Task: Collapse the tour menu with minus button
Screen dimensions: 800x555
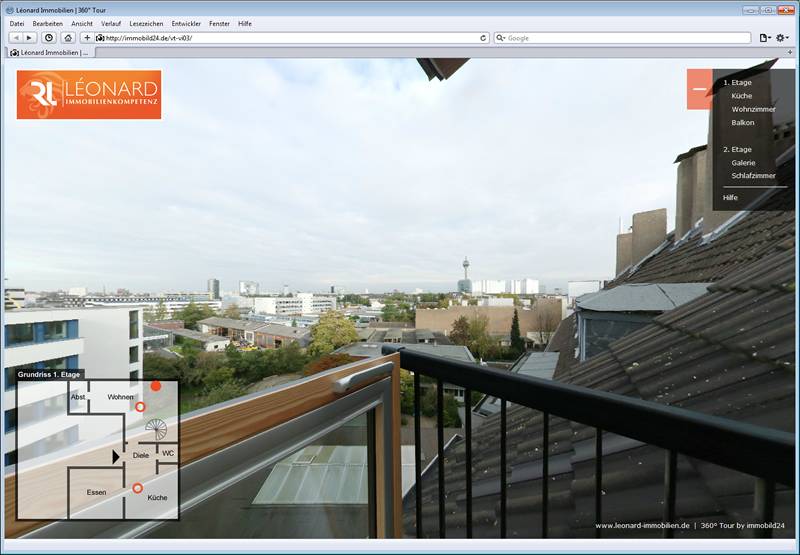Action: click(x=699, y=89)
